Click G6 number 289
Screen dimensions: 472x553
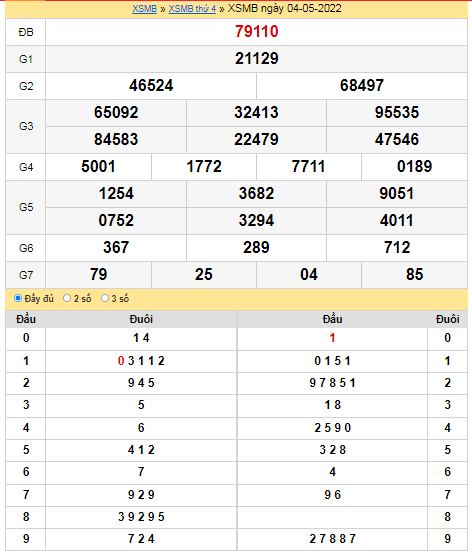tap(256, 248)
